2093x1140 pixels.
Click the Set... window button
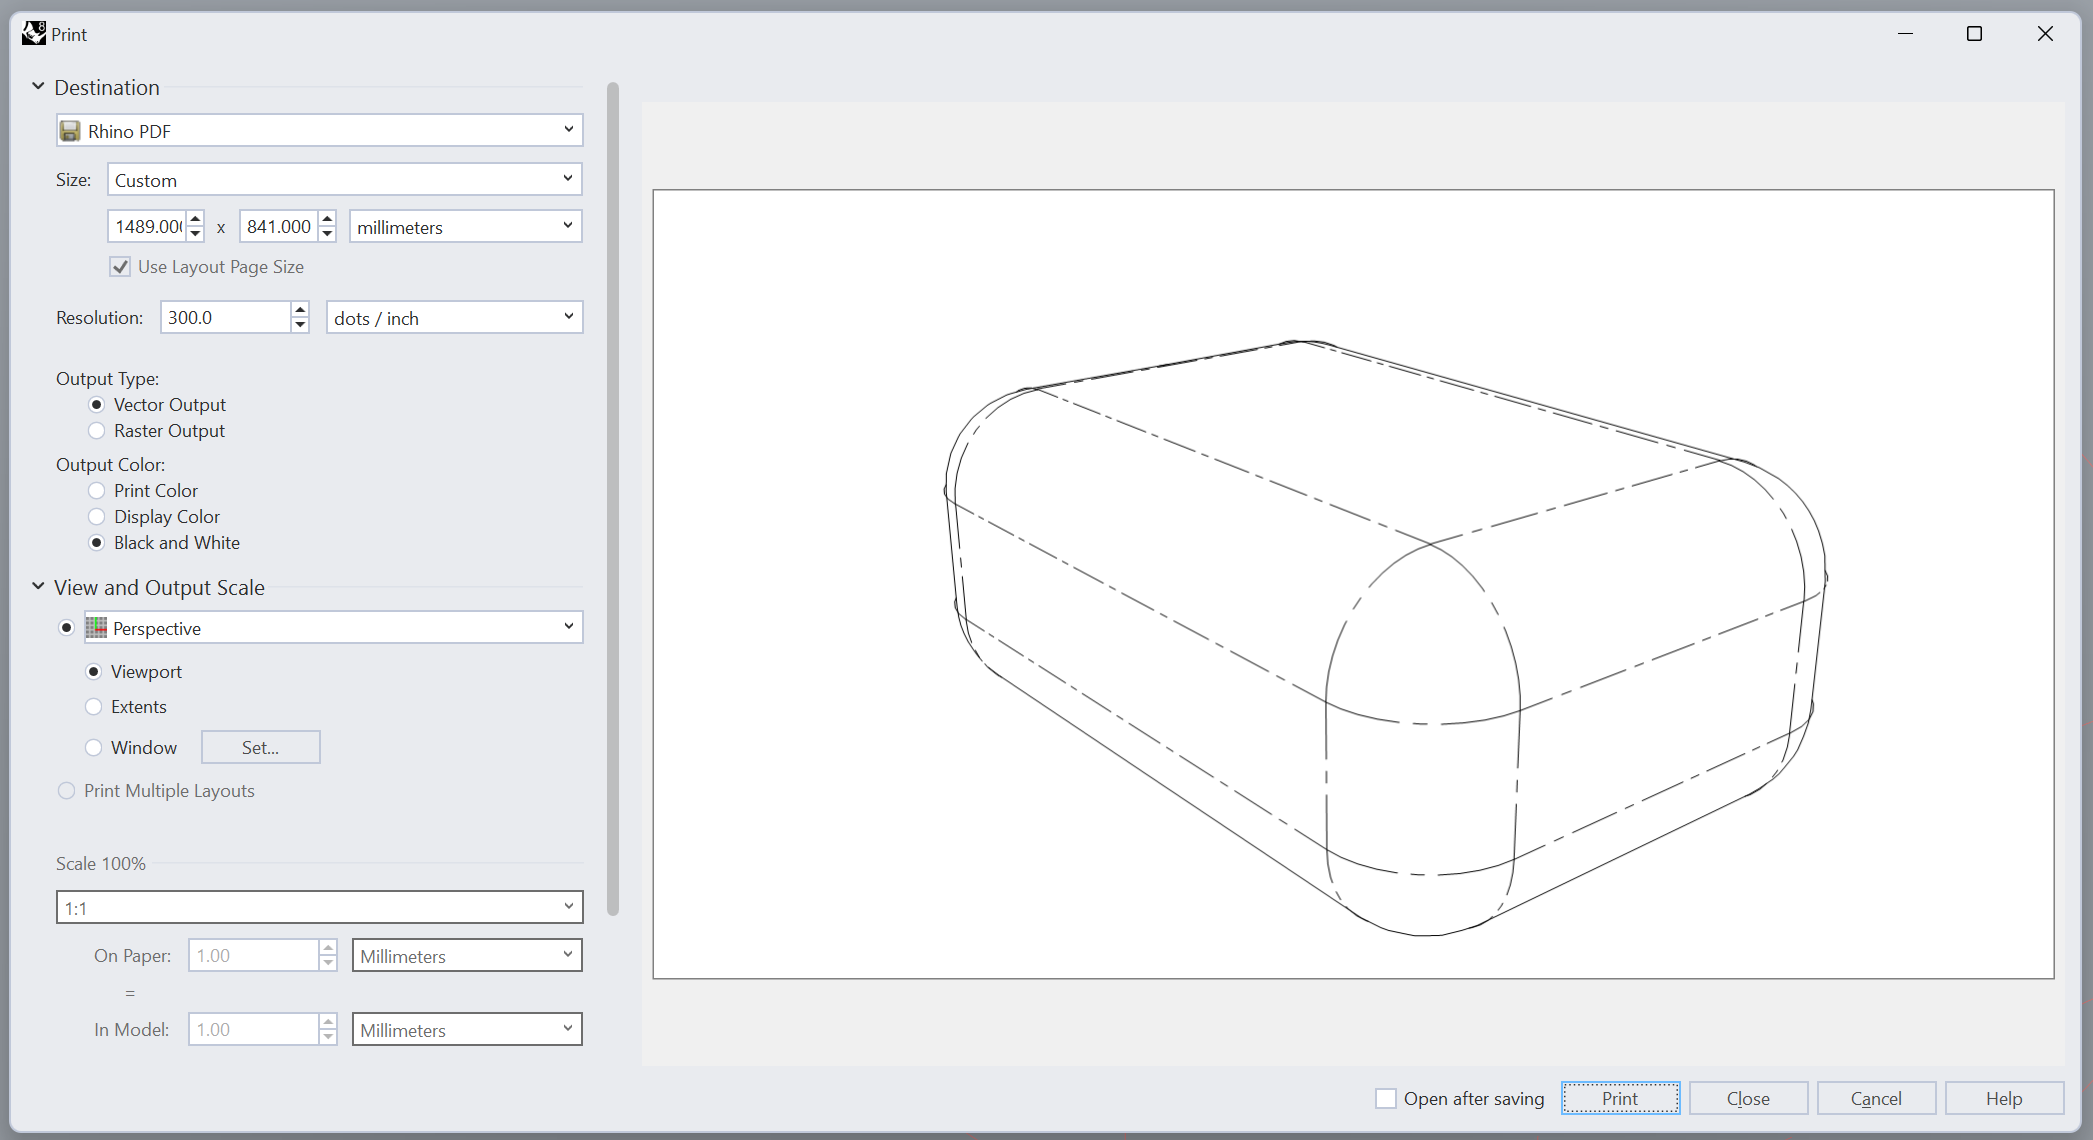tap(260, 748)
